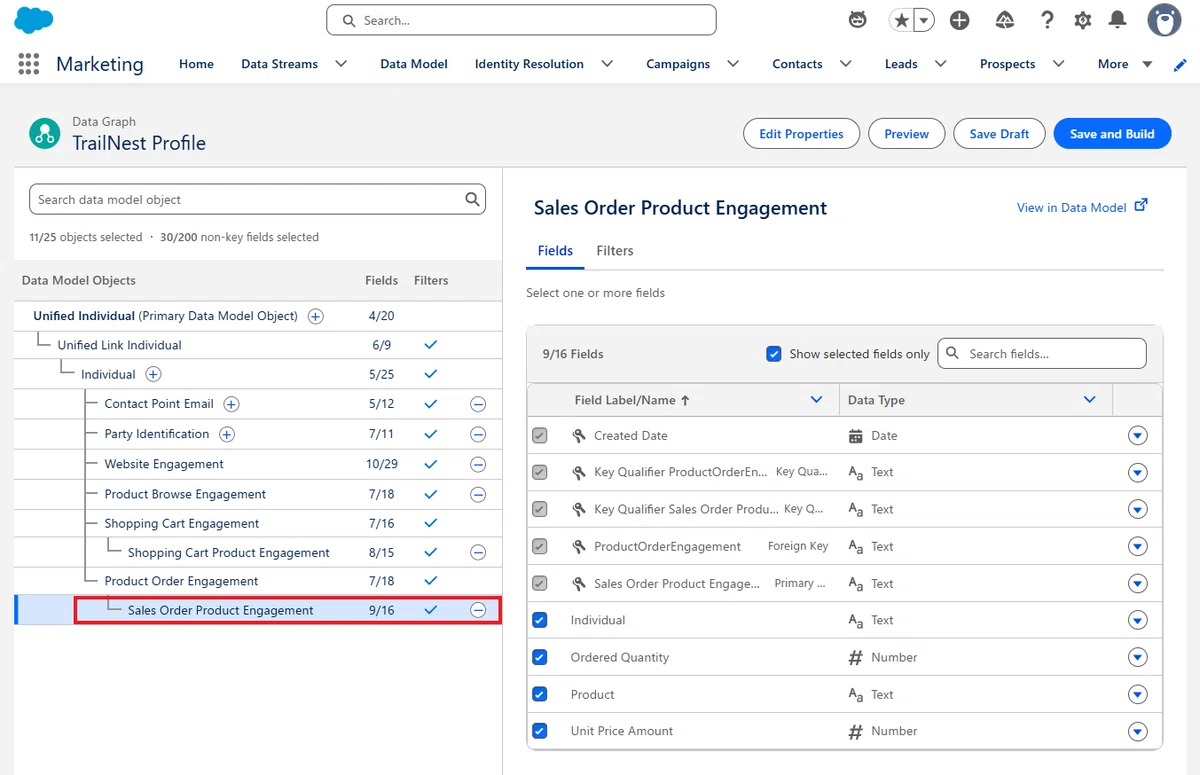Open Data Type column menu chevron
The width and height of the screenshot is (1200, 775).
(x=1090, y=400)
